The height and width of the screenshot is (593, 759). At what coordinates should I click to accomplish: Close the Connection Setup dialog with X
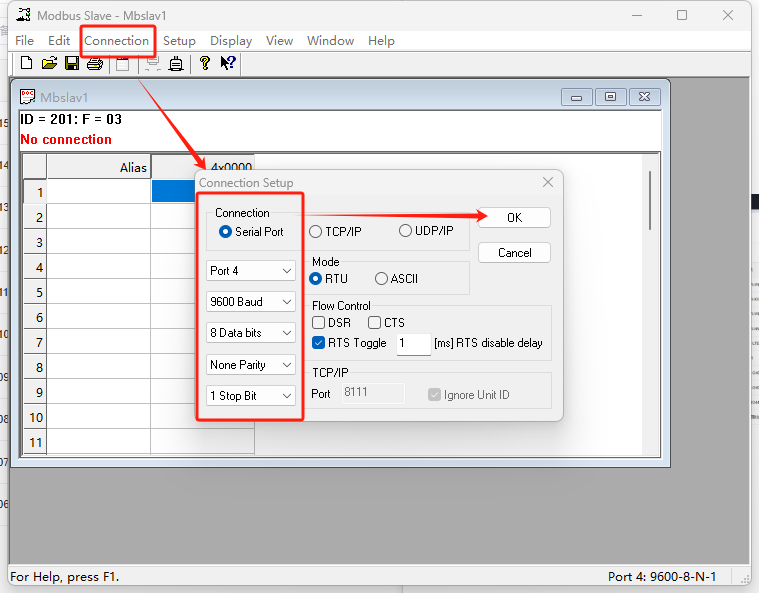click(x=547, y=183)
